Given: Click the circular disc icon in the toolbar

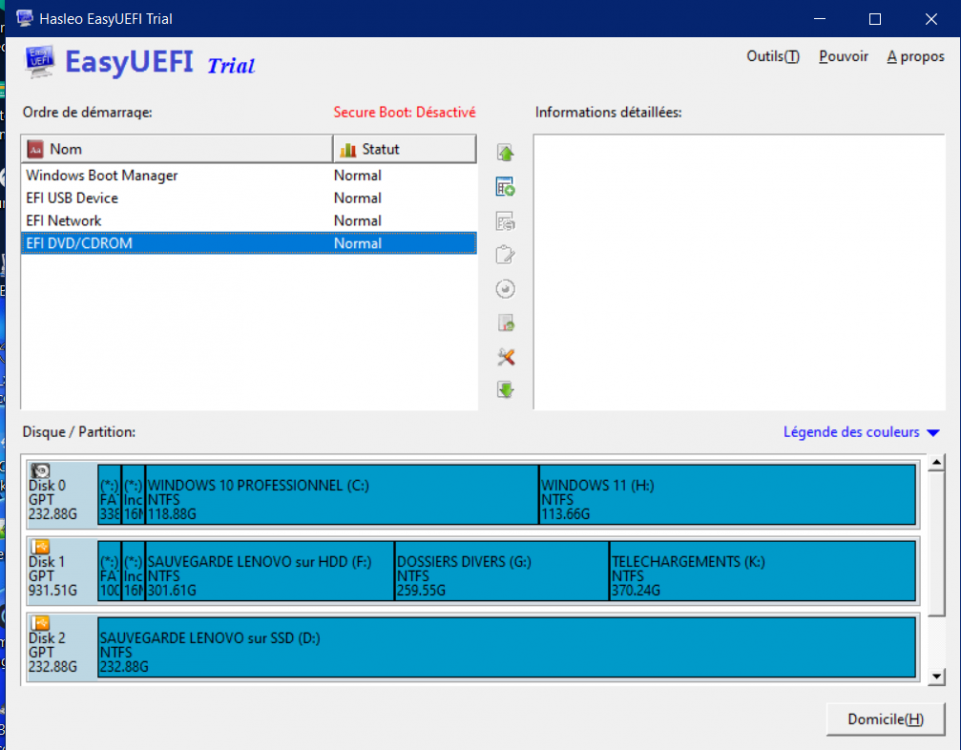Looking at the screenshot, I should pyautogui.click(x=505, y=289).
